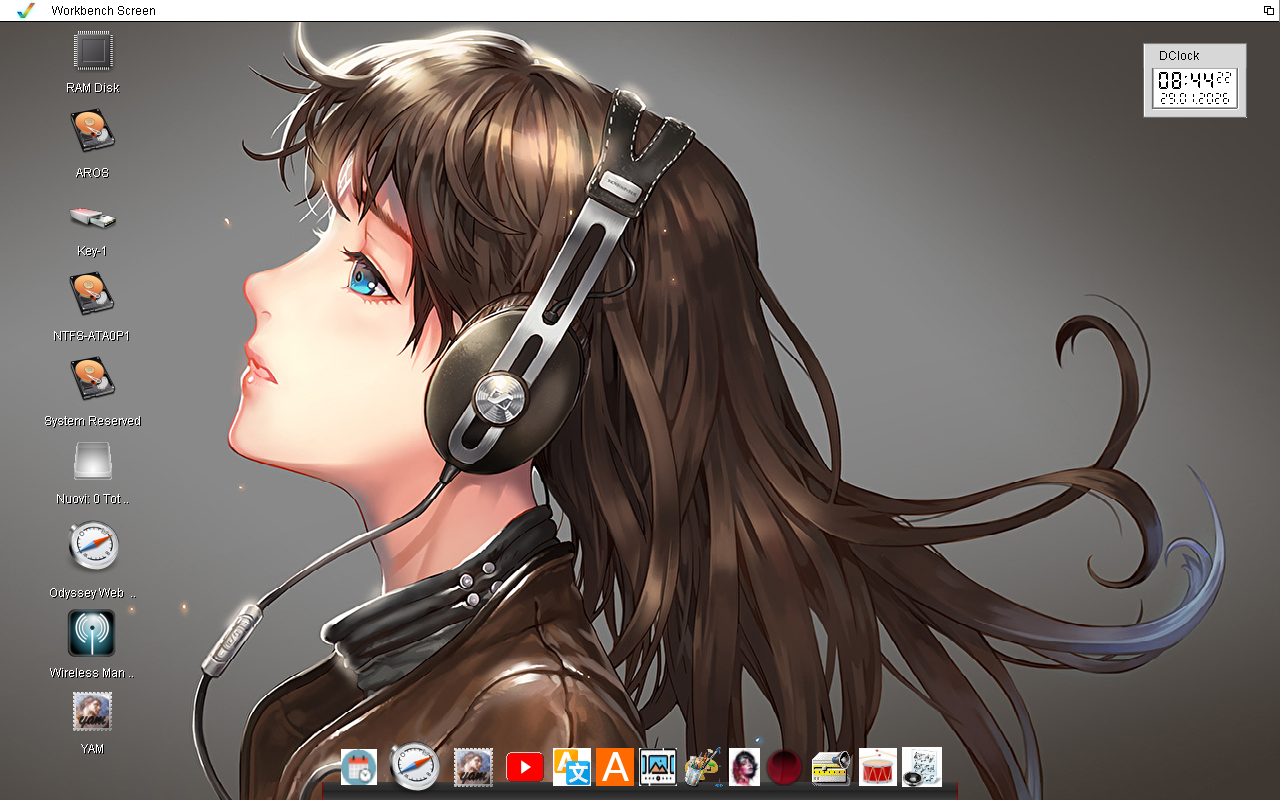This screenshot has height=800, width=1280.
Task: Click the screen depth gadget in title bar
Action: 1268,10
